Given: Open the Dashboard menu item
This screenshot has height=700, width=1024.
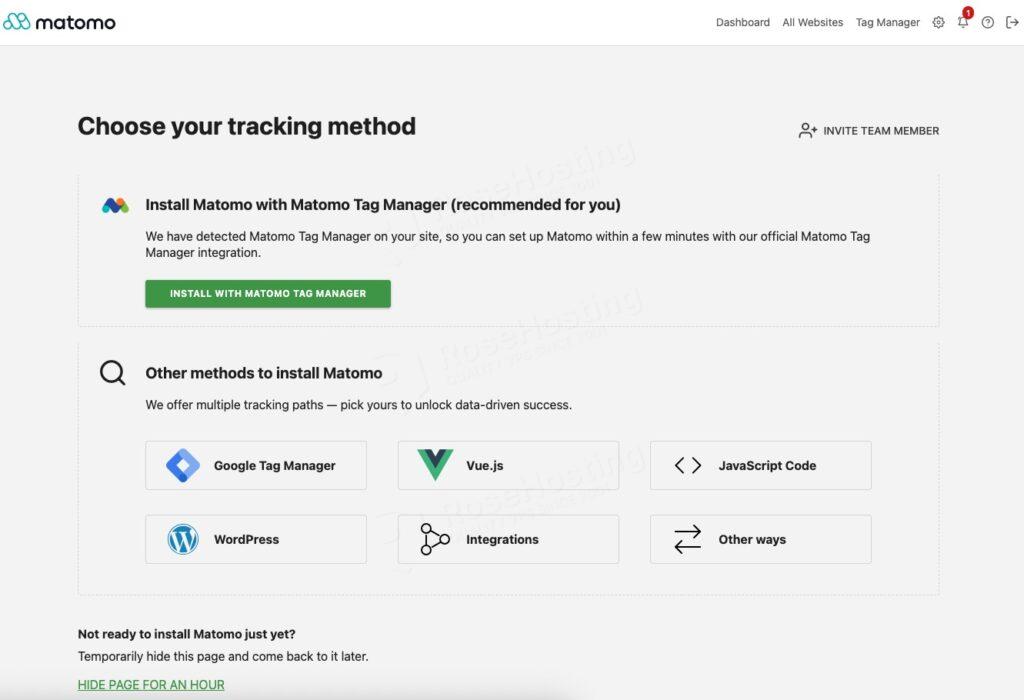Looking at the screenshot, I should 743,22.
